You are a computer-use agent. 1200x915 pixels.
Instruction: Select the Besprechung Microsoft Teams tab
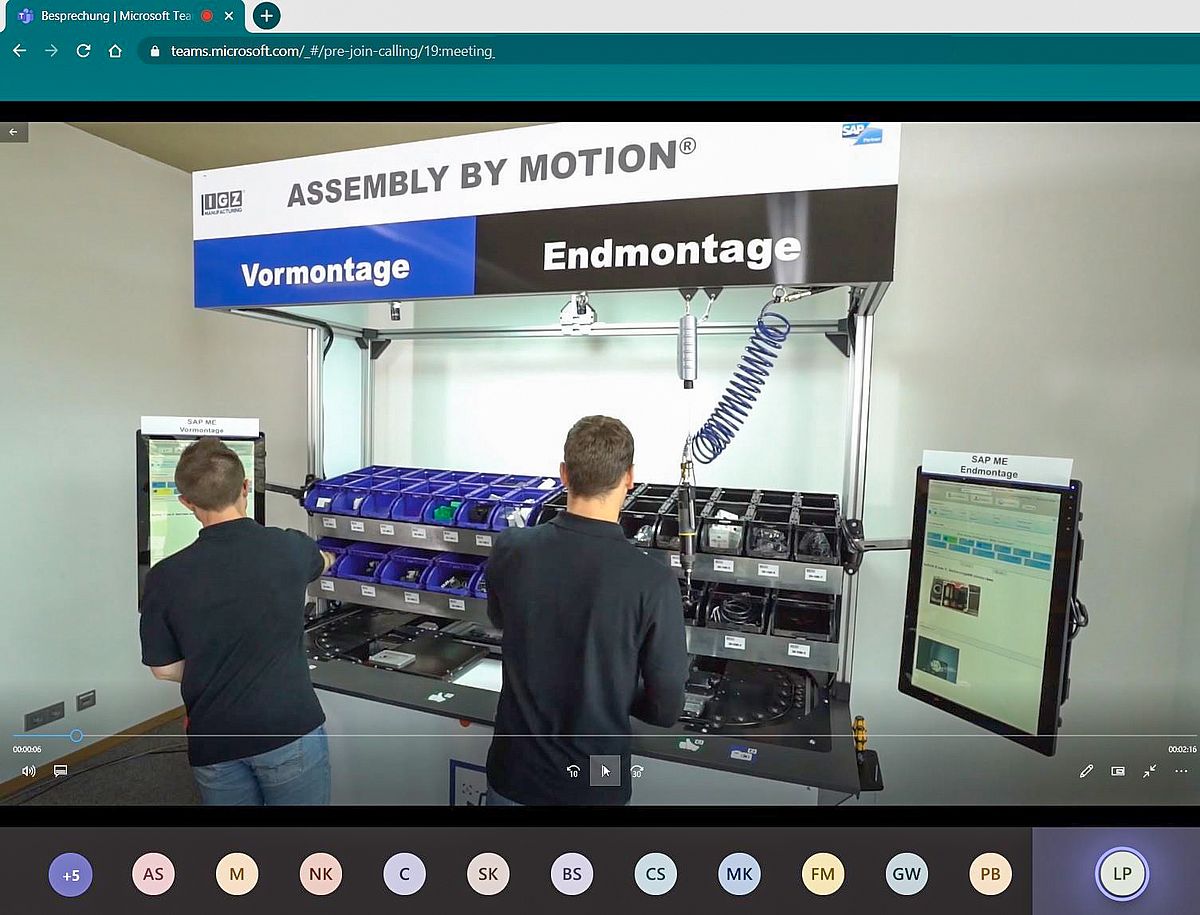click(125, 16)
